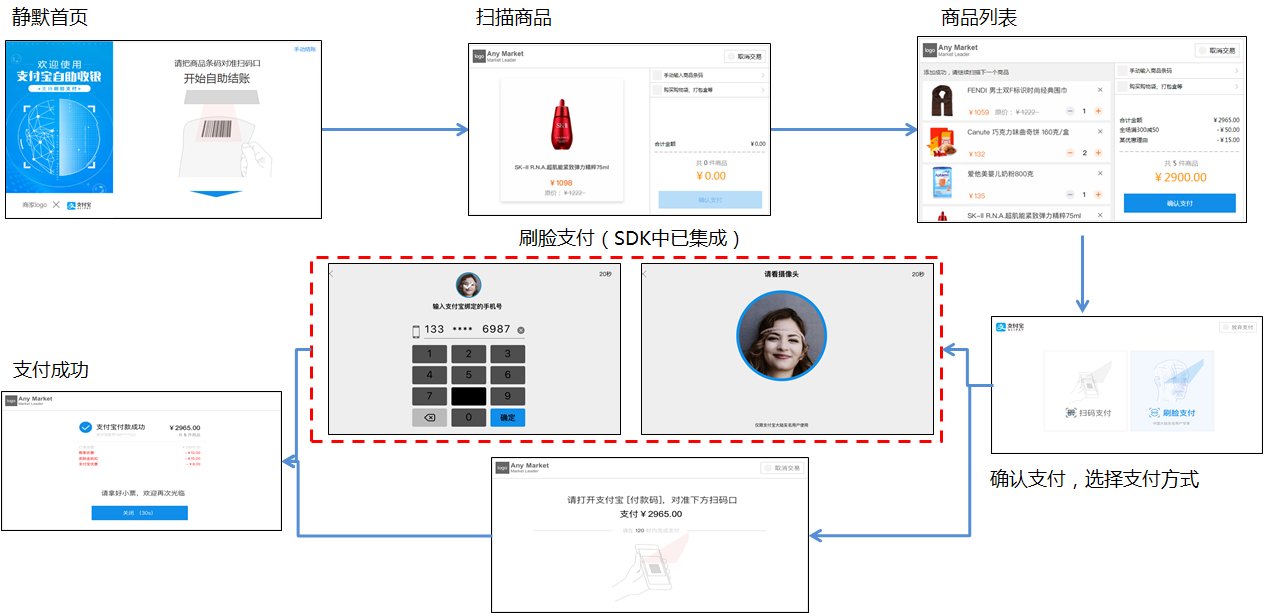Expand manual barcode entry row in product list

coord(1179,71)
